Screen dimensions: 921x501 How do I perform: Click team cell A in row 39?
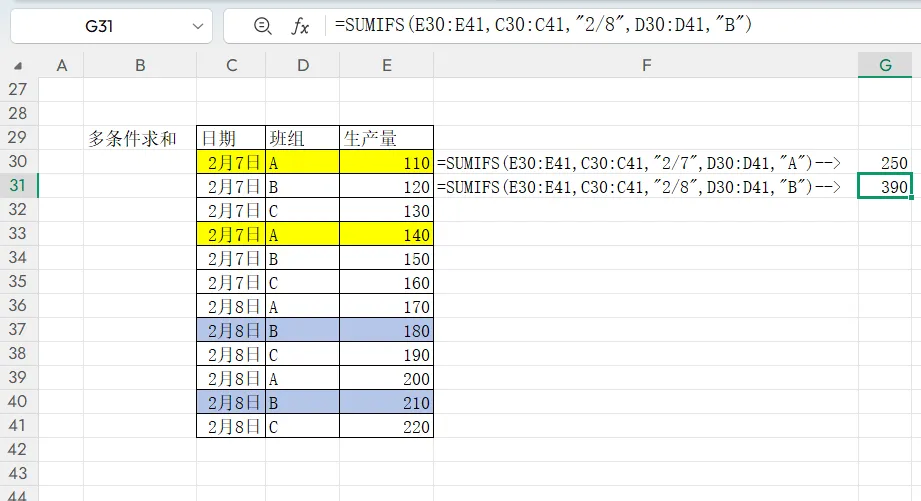[x=302, y=379]
